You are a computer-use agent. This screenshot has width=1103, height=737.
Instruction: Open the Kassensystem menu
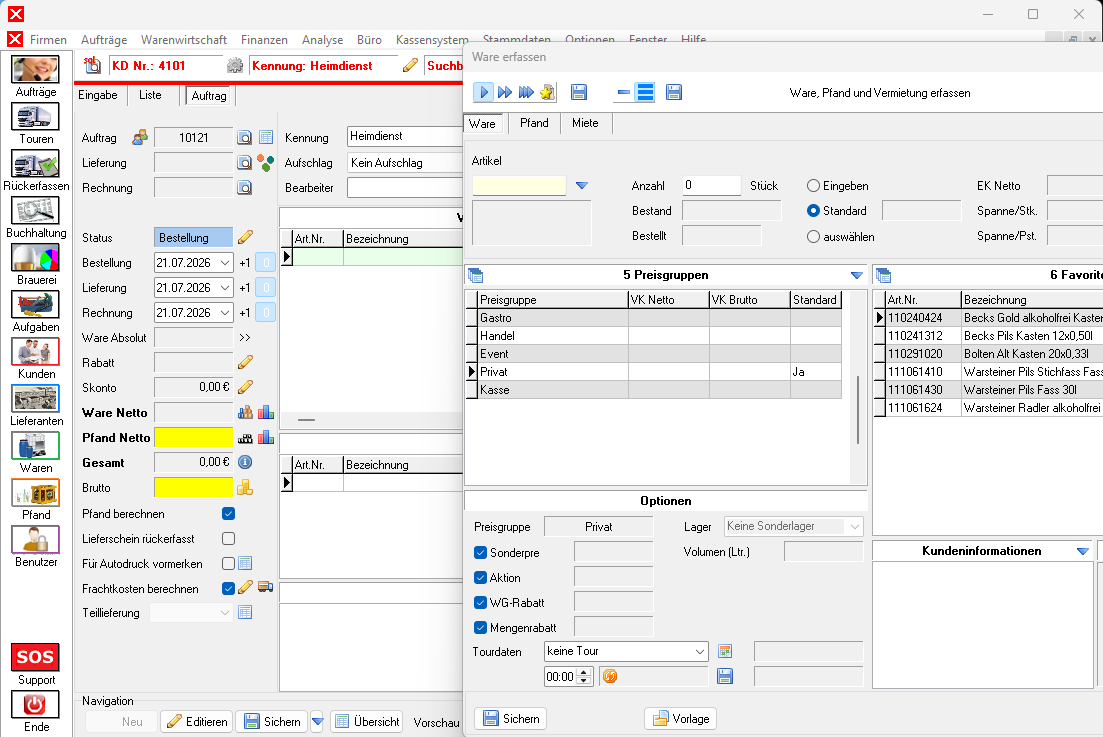[x=432, y=40]
